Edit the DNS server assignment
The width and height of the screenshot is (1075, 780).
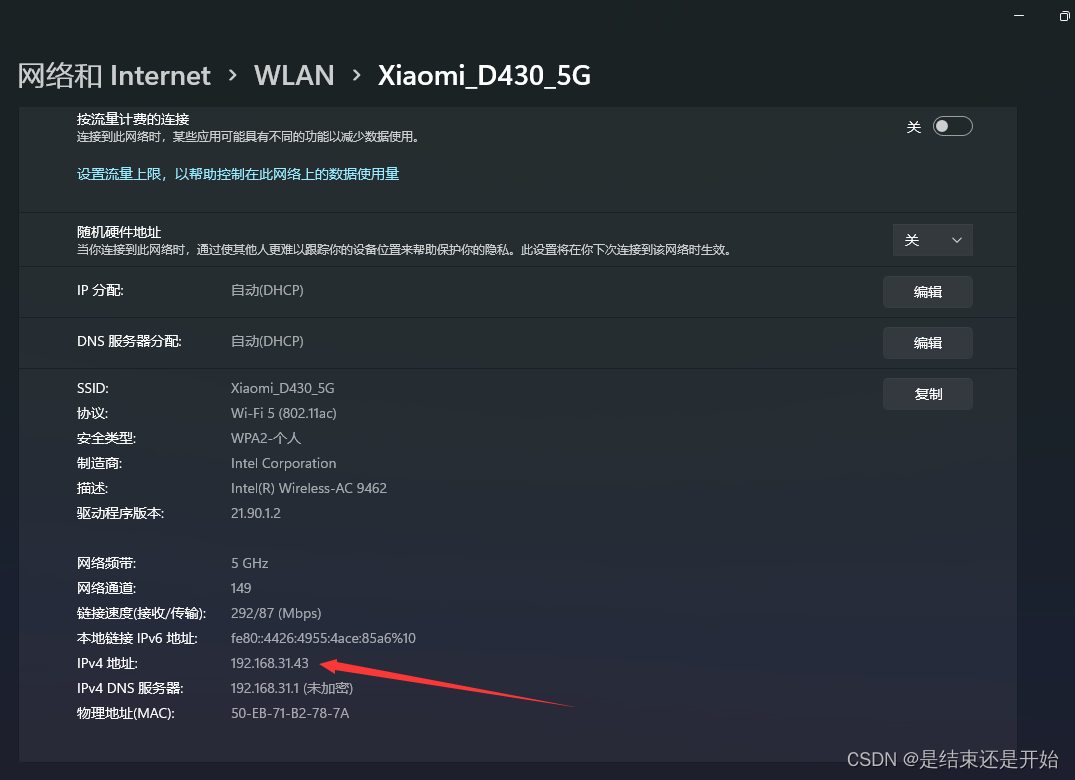[x=928, y=343]
